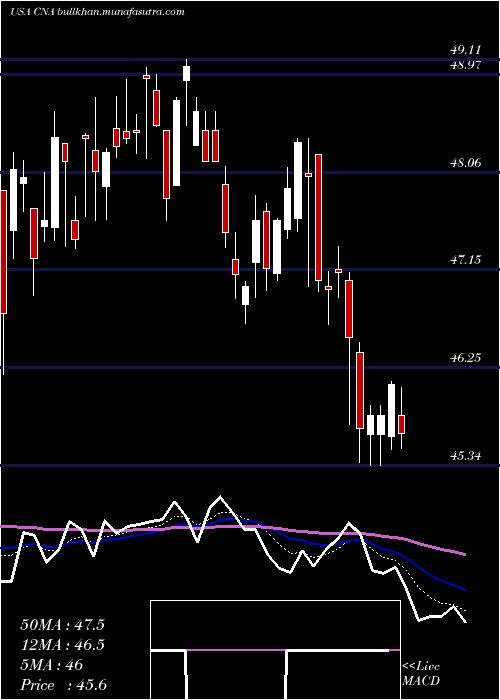
Task: Click the MACD histogram box
Action: (x=275, y=650)
